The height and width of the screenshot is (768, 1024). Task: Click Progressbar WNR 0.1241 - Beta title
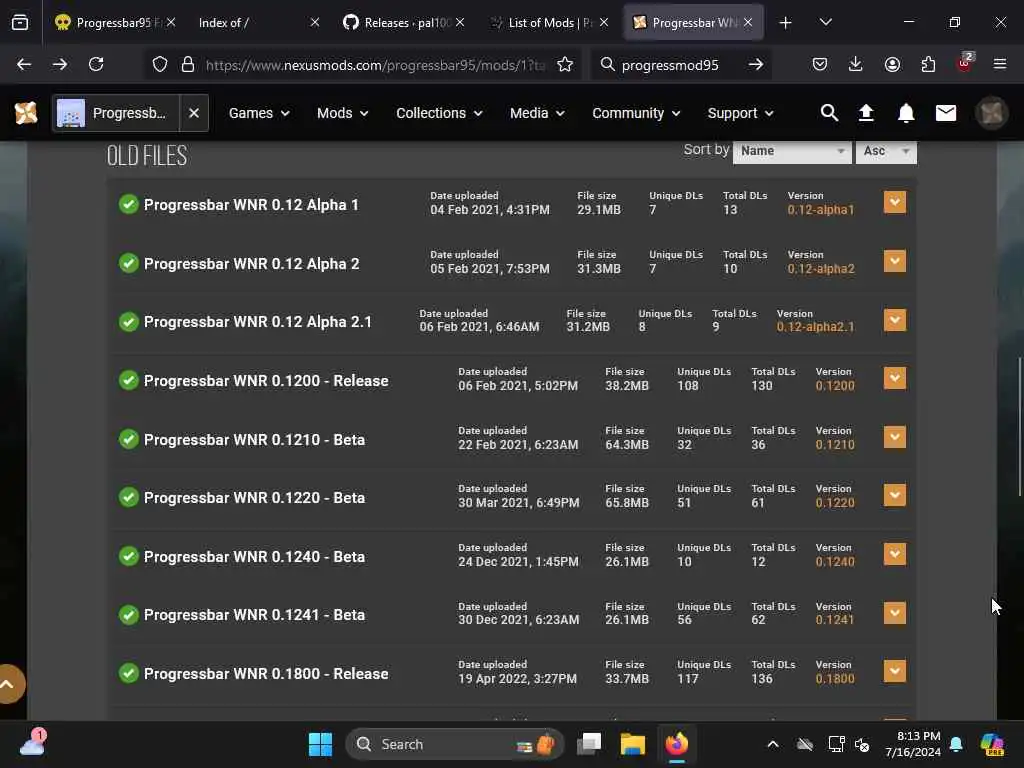pos(254,615)
